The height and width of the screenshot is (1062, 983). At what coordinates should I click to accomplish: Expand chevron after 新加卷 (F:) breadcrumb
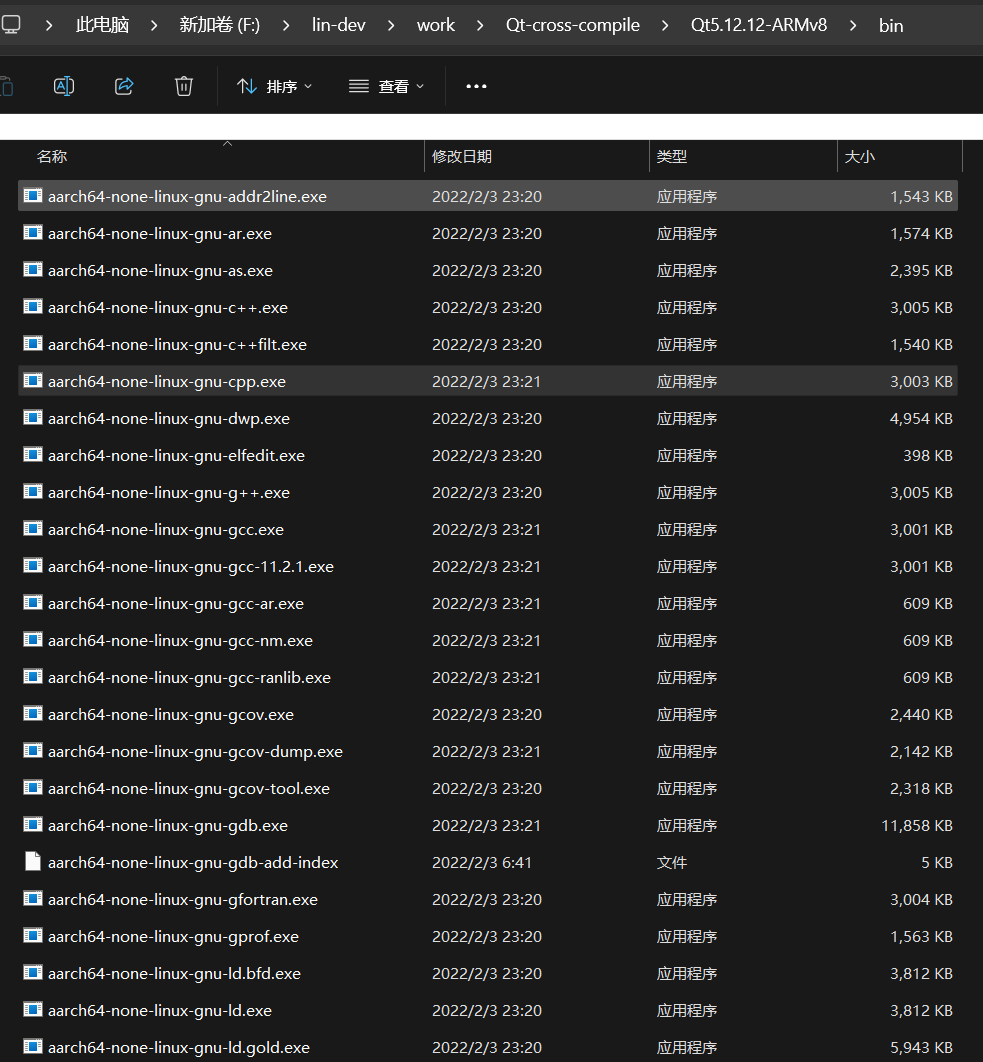tap(286, 25)
